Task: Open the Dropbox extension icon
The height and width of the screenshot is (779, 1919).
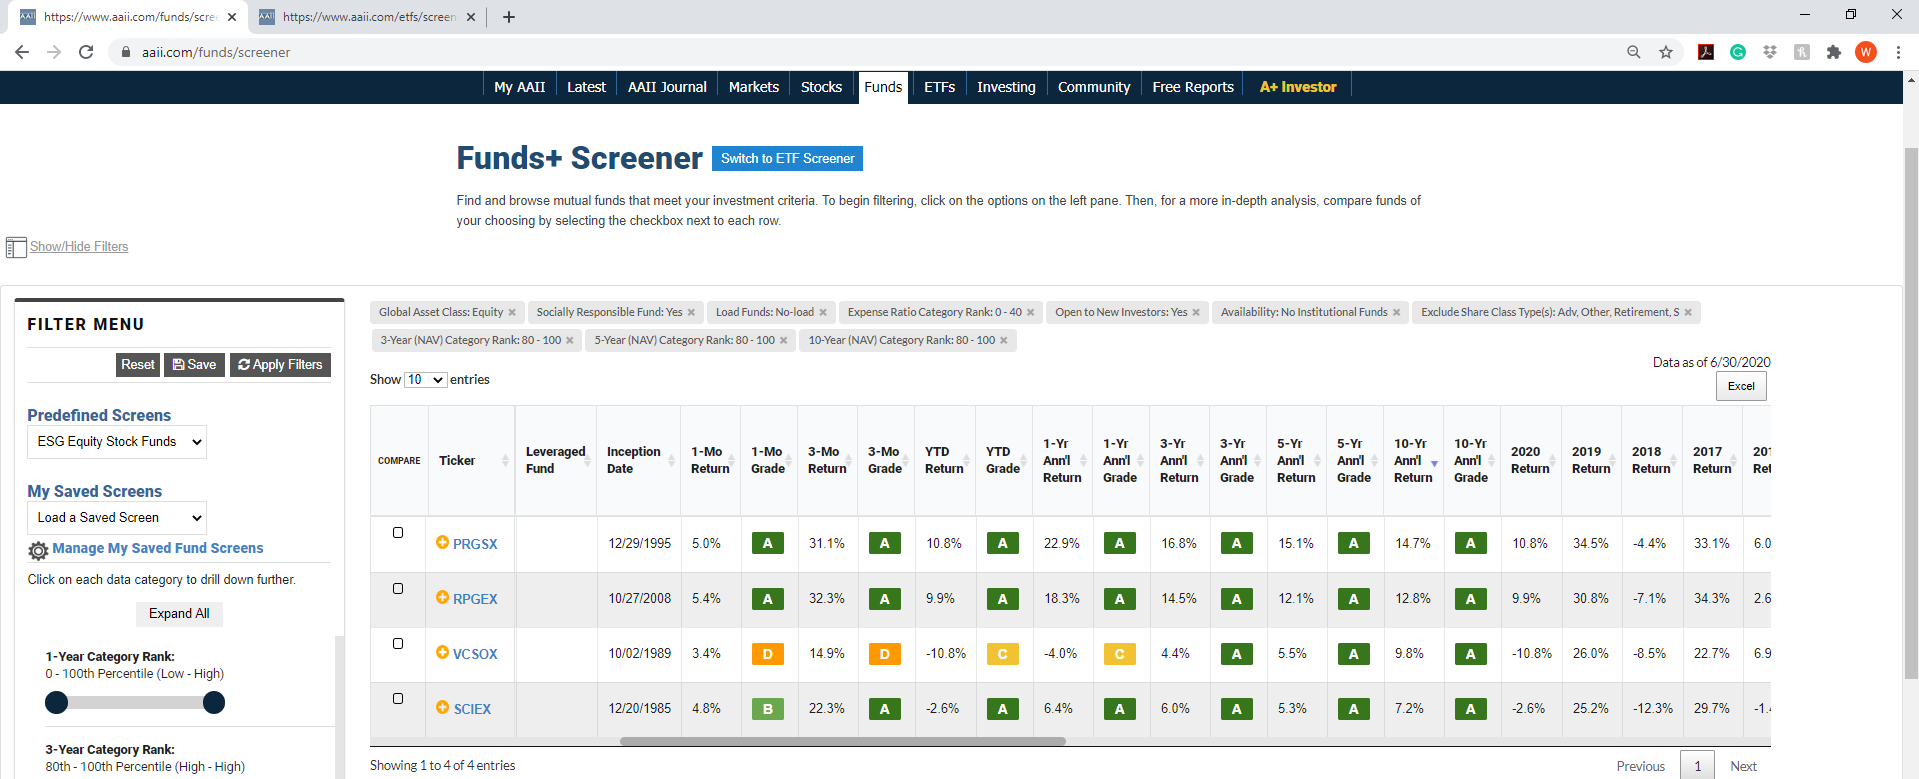Action: point(1770,52)
